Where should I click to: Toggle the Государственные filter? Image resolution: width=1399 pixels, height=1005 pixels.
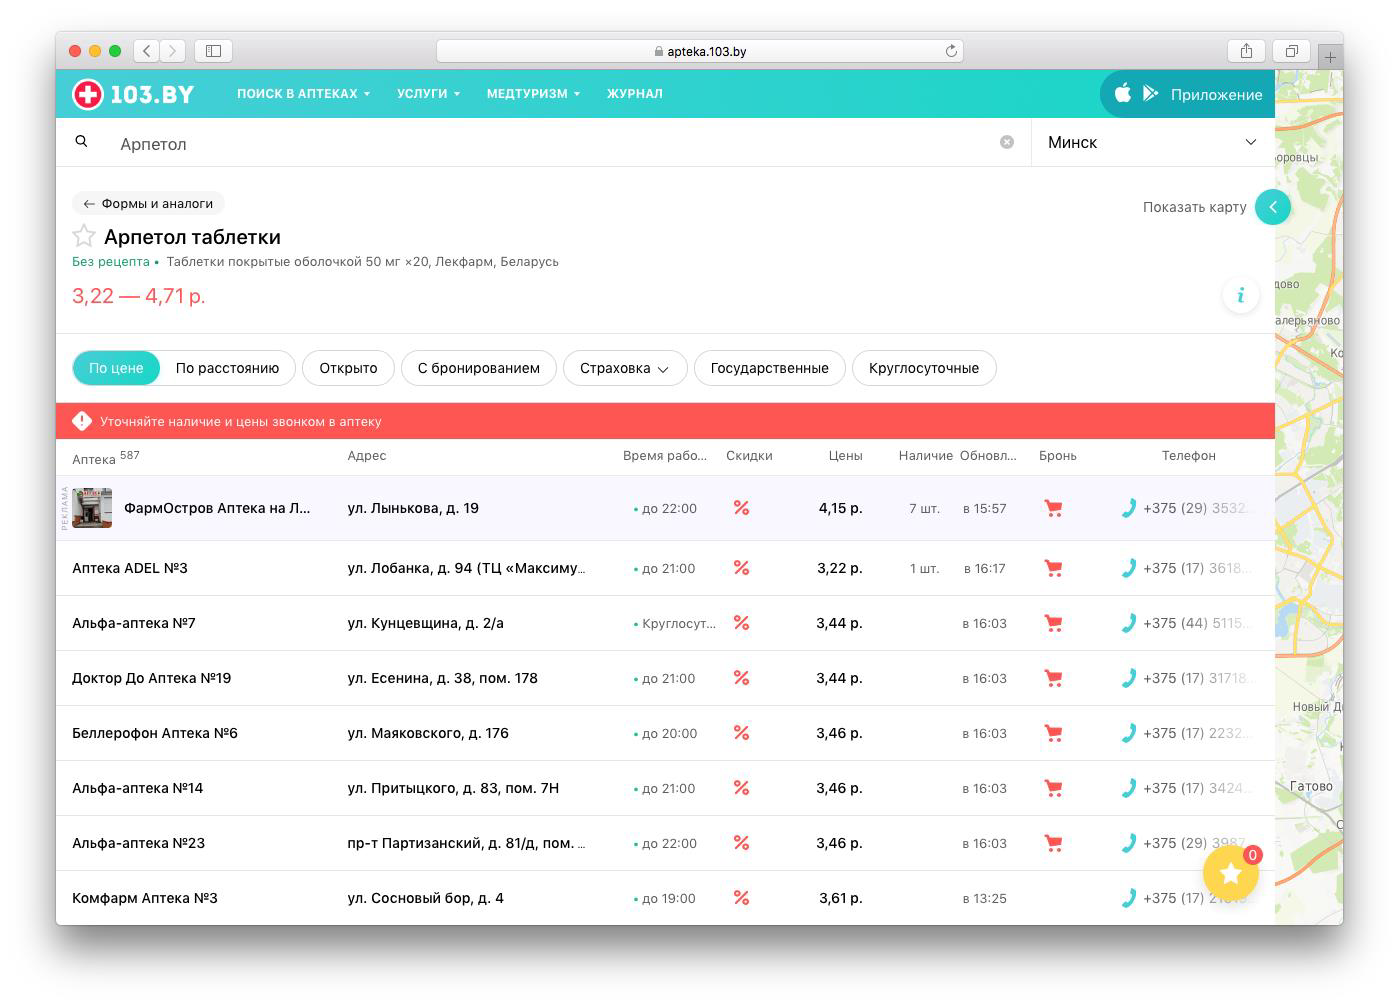click(x=769, y=368)
